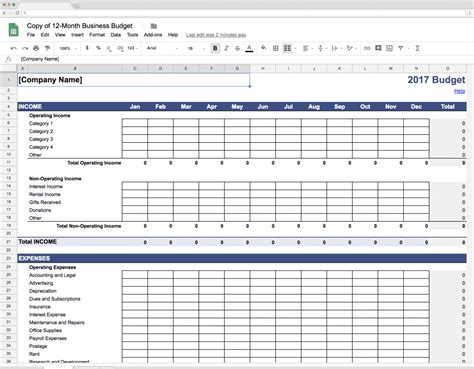Click the fx formula icon
Screen dimensions: 474x369
9,59
